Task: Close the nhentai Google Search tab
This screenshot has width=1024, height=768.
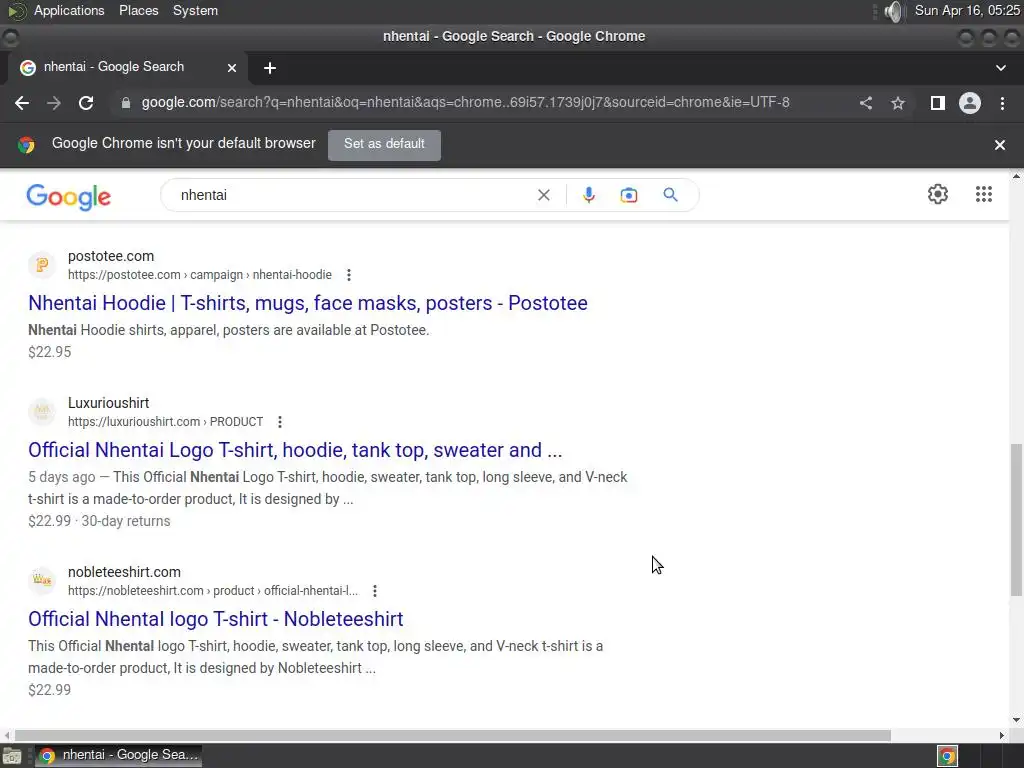Action: click(232, 68)
